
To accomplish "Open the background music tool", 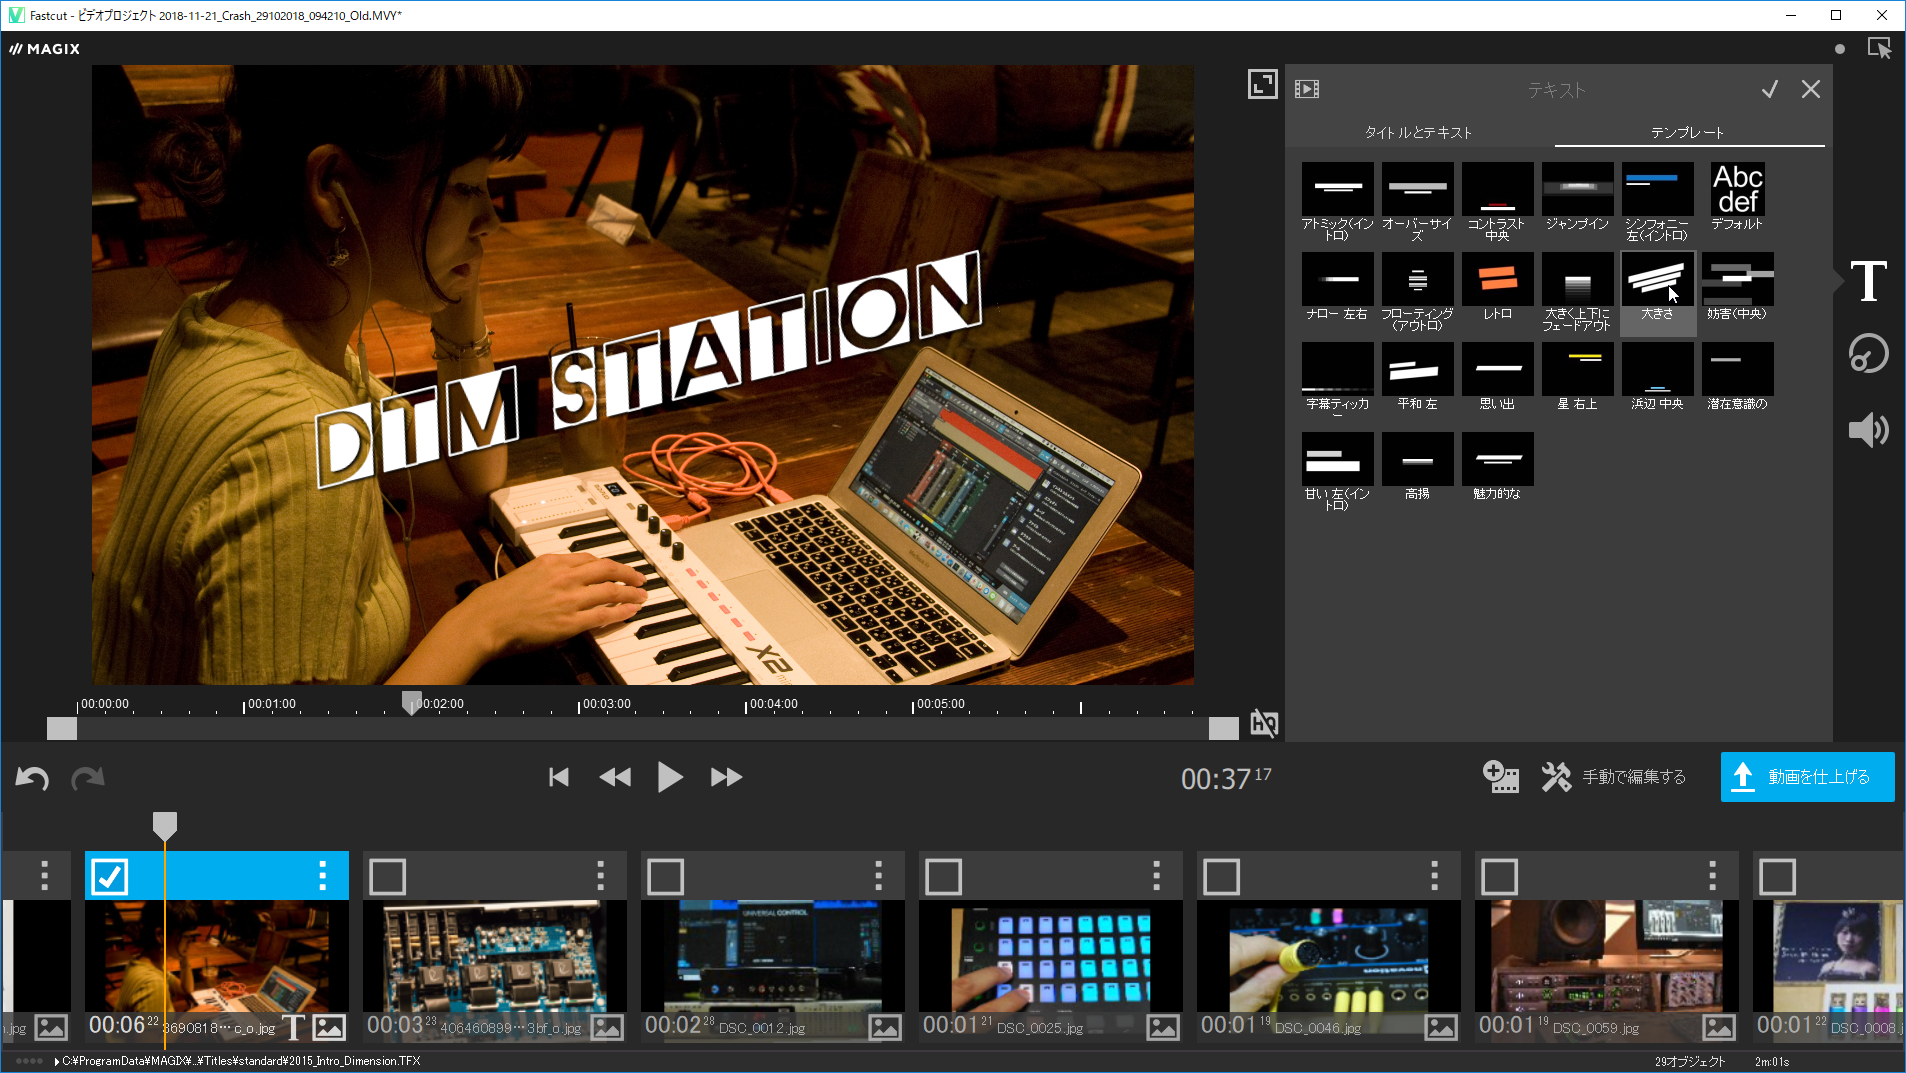I will (1868, 353).
